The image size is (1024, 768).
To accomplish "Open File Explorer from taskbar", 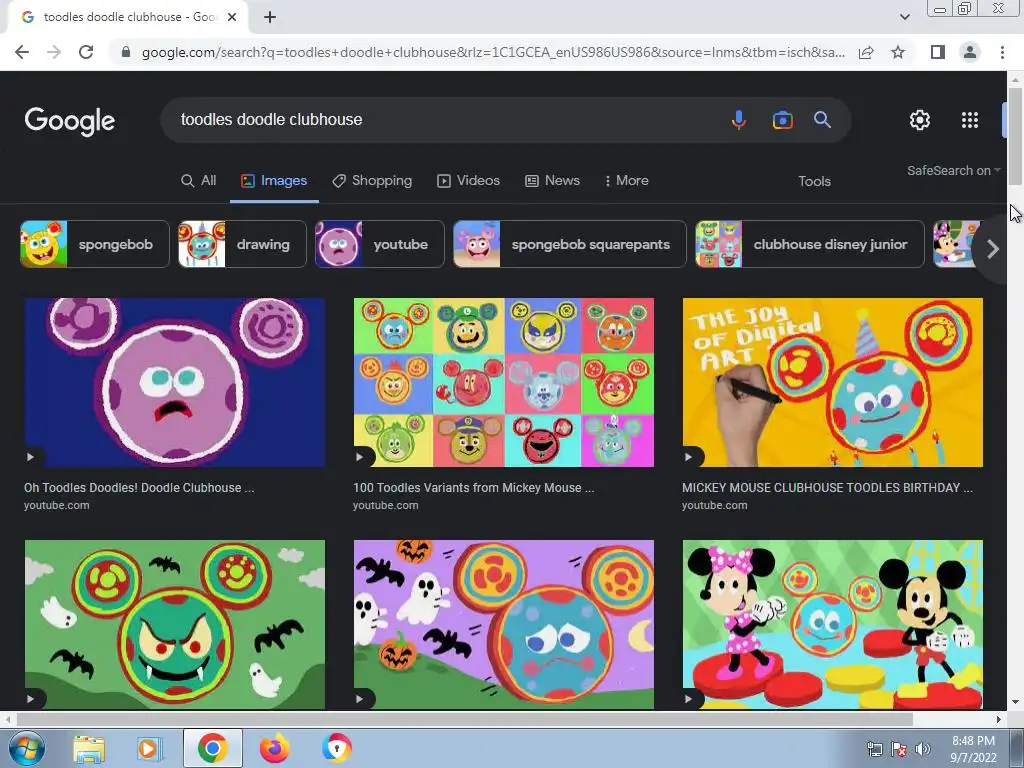I will pyautogui.click(x=89, y=748).
